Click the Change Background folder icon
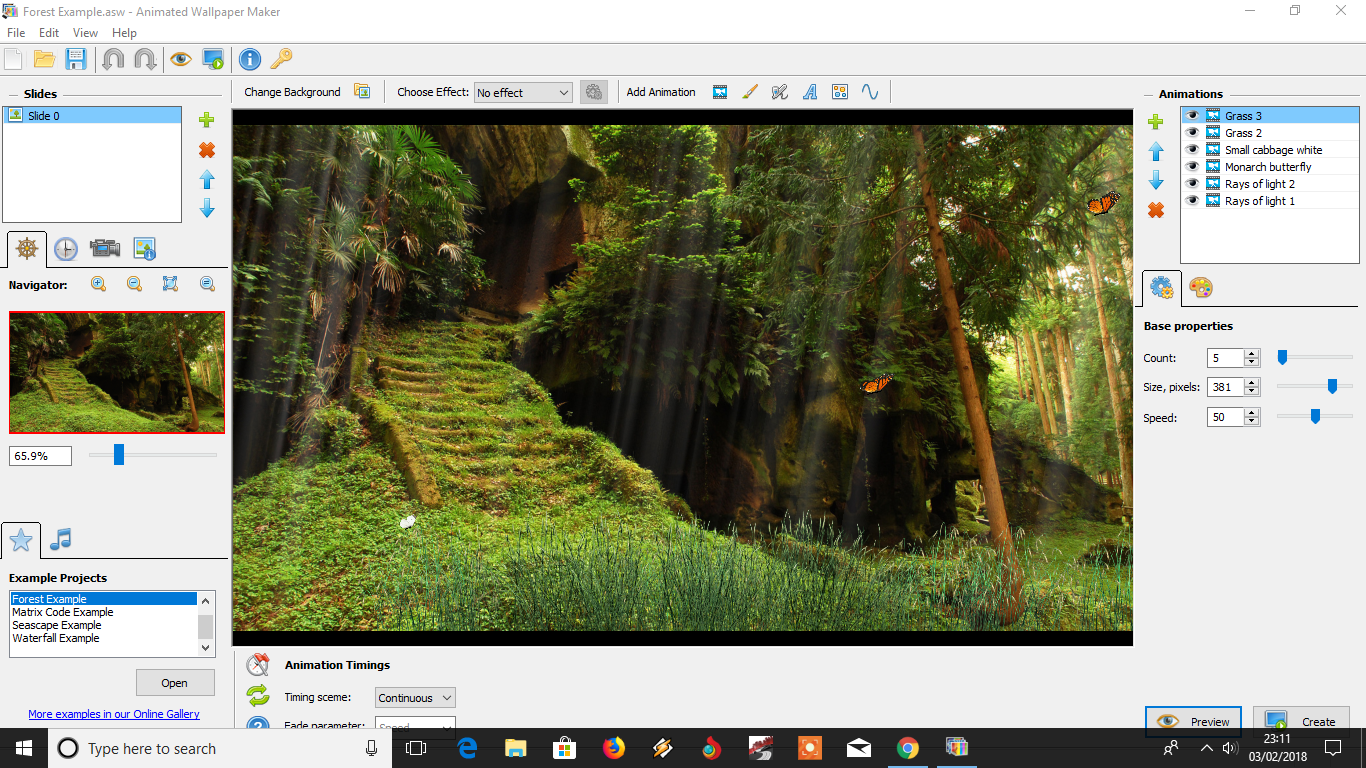The height and width of the screenshot is (768, 1366). (364, 91)
